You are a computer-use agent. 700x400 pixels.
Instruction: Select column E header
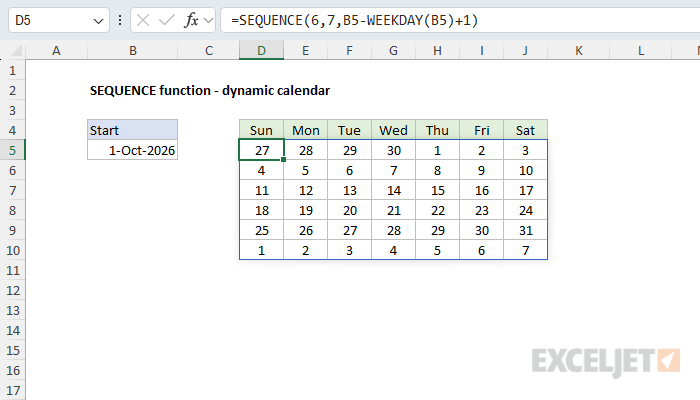coord(305,50)
